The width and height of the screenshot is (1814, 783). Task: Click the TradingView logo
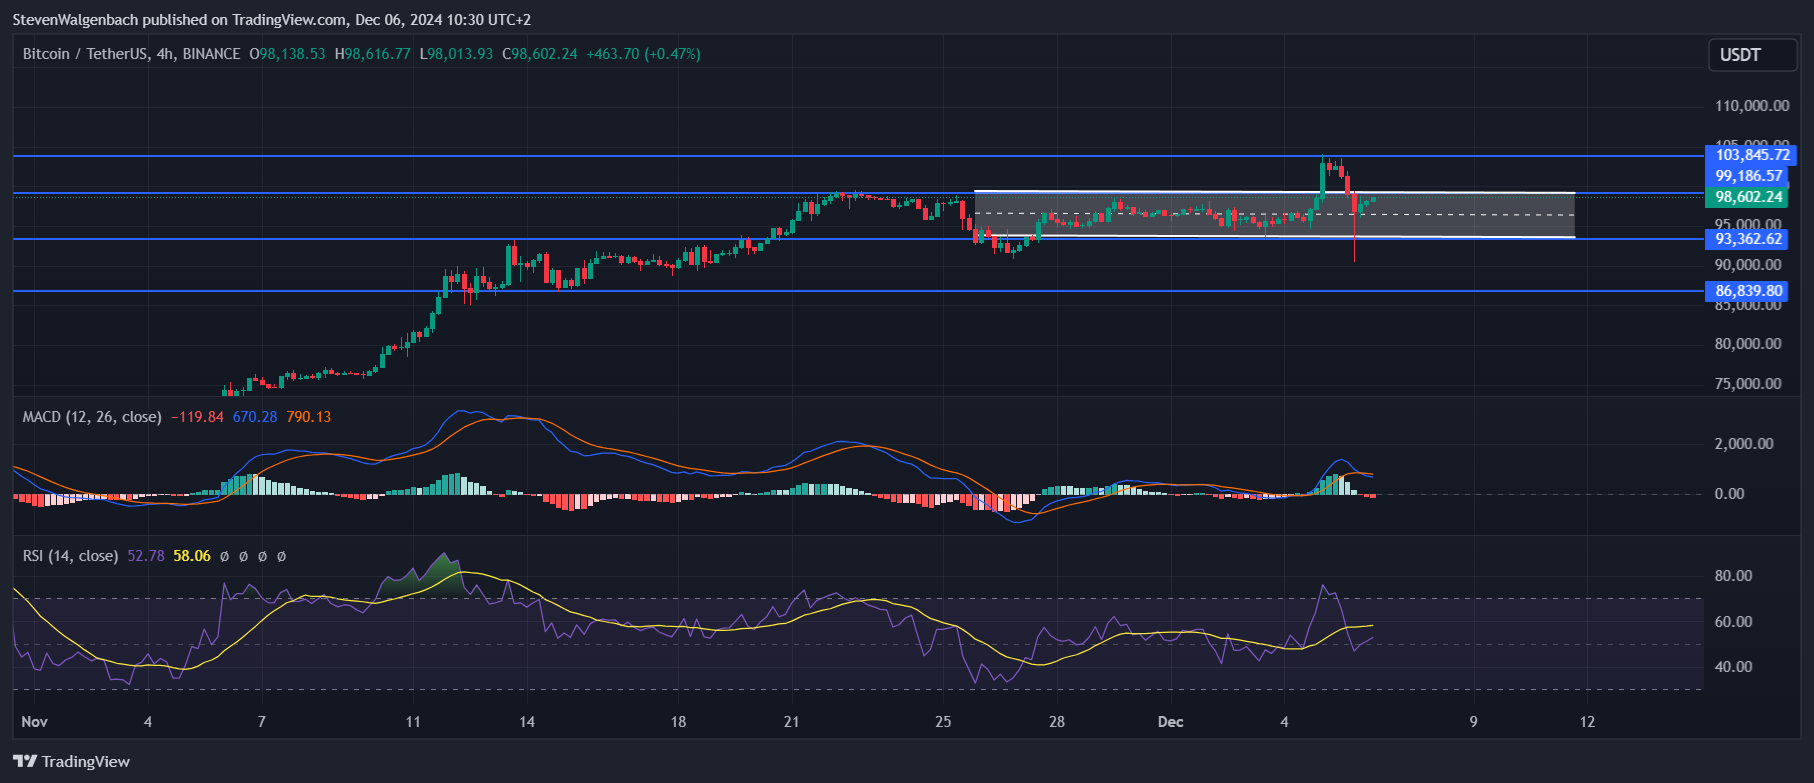(x=72, y=762)
